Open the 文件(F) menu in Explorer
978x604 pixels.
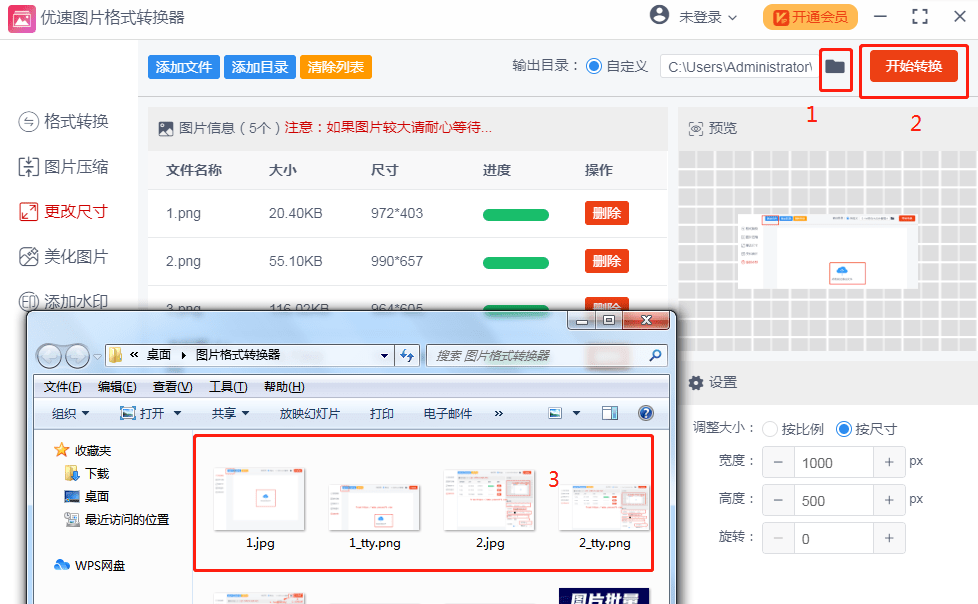pyautogui.click(x=62, y=387)
